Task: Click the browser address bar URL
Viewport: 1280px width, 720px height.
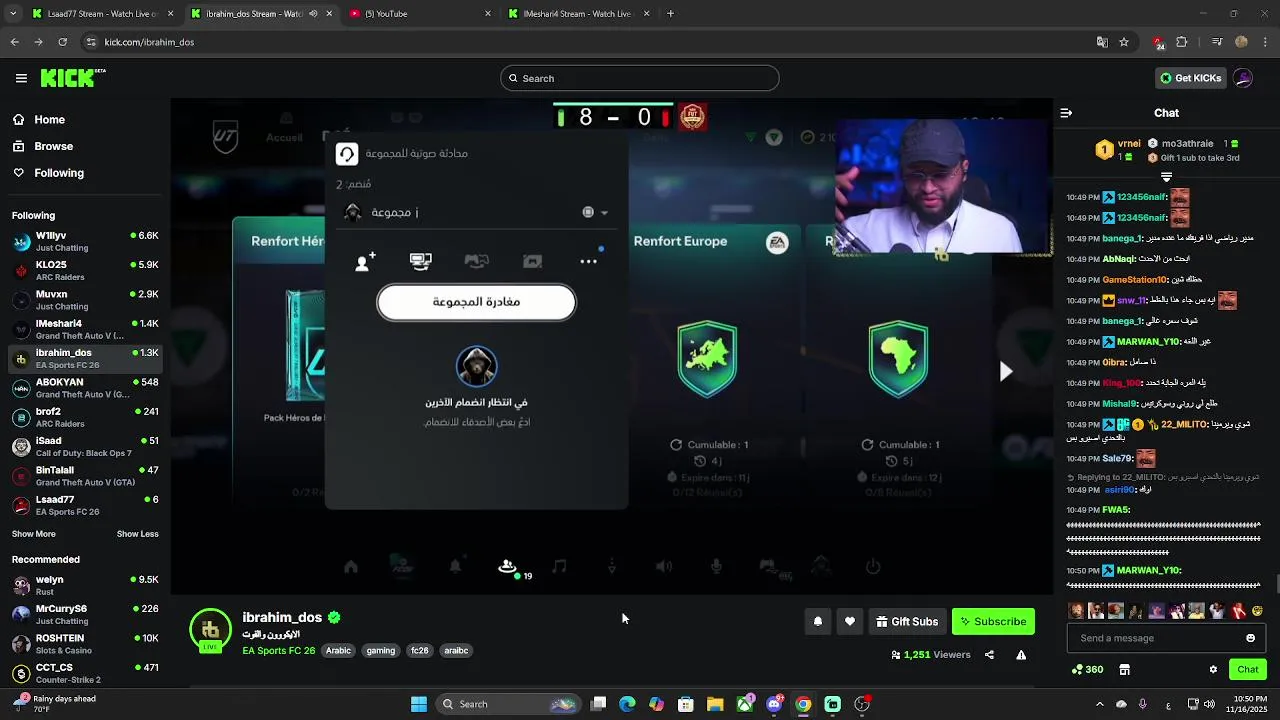Action: tap(149, 42)
